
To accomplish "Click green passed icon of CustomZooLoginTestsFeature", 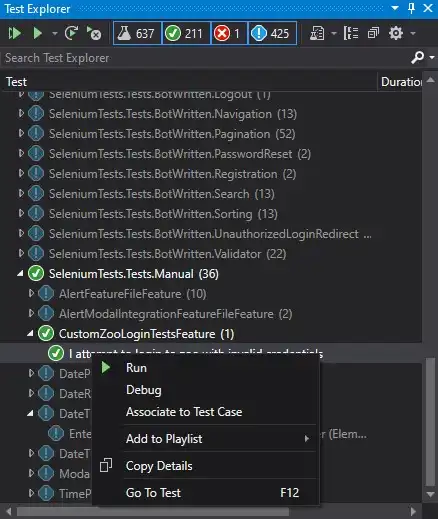I will 46,334.
